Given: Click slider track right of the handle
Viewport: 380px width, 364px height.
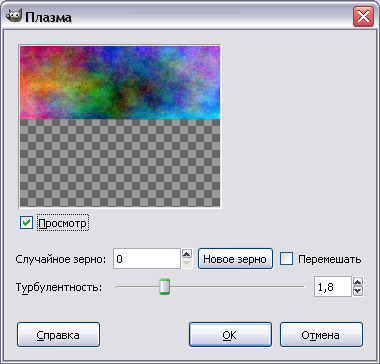Looking at the screenshot, I should tap(237, 286).
